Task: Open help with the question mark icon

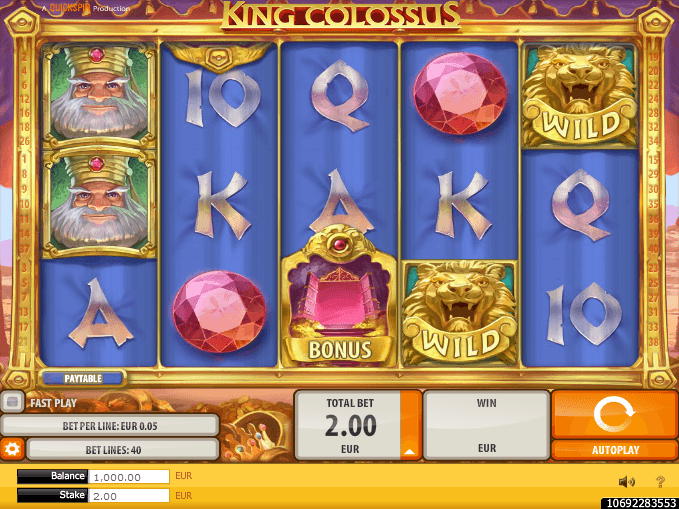Action: (660, 481)
